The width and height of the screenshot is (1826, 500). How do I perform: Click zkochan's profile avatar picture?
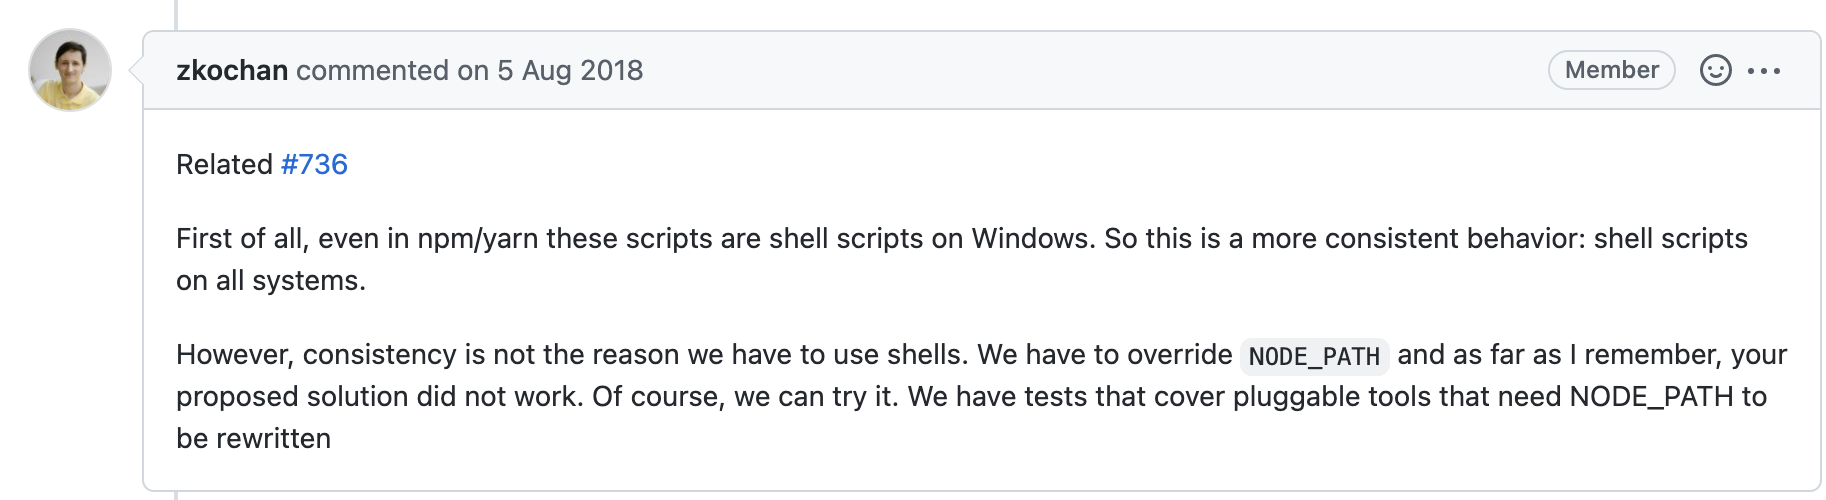(x=70, y=70)
